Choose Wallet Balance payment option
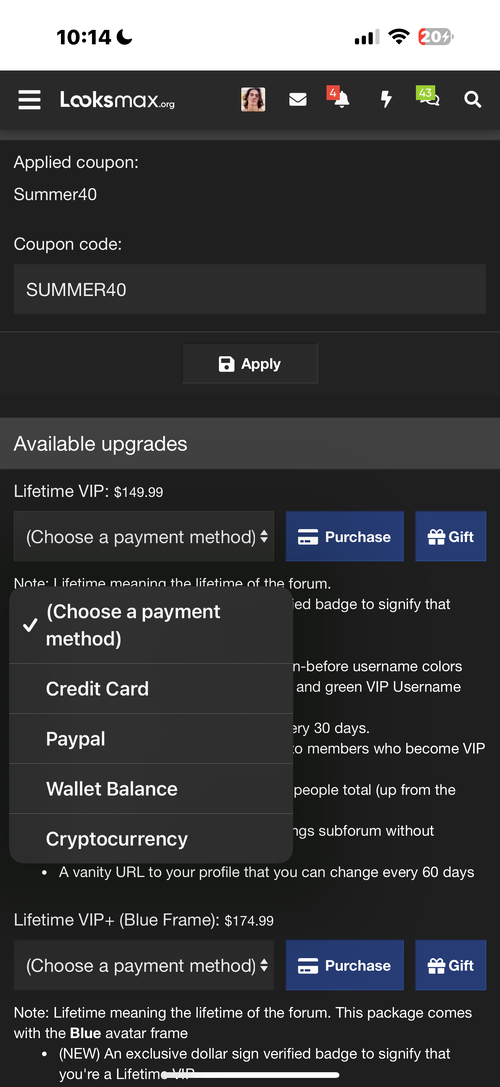500x1087 pixels. [x=151, y=788]
